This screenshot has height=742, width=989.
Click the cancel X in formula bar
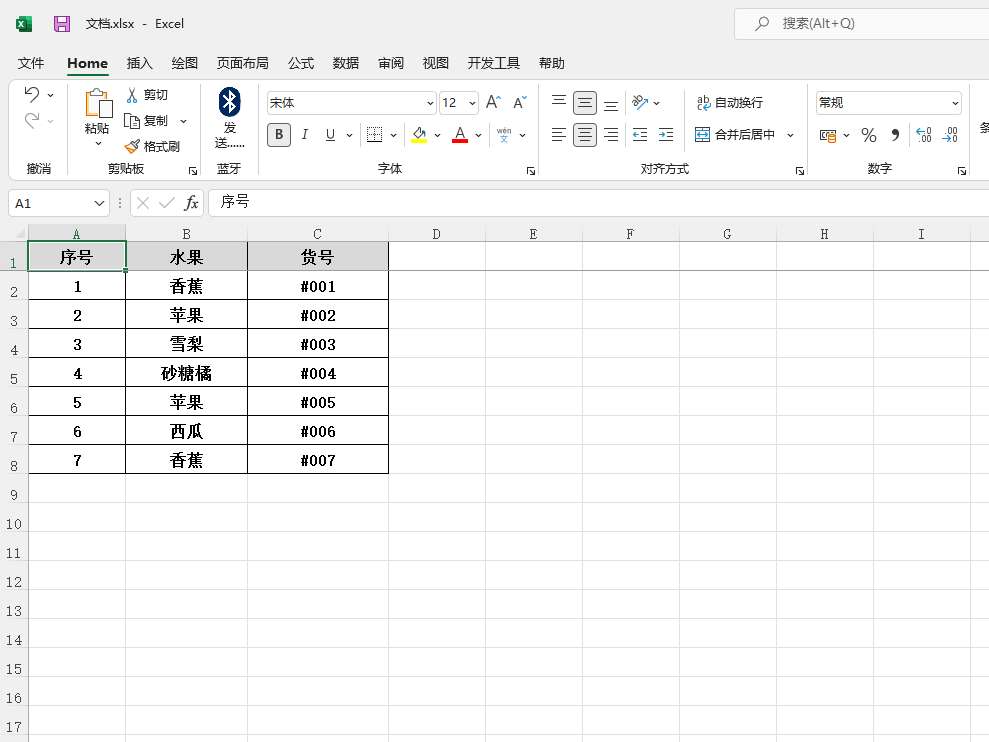[143, 203]
